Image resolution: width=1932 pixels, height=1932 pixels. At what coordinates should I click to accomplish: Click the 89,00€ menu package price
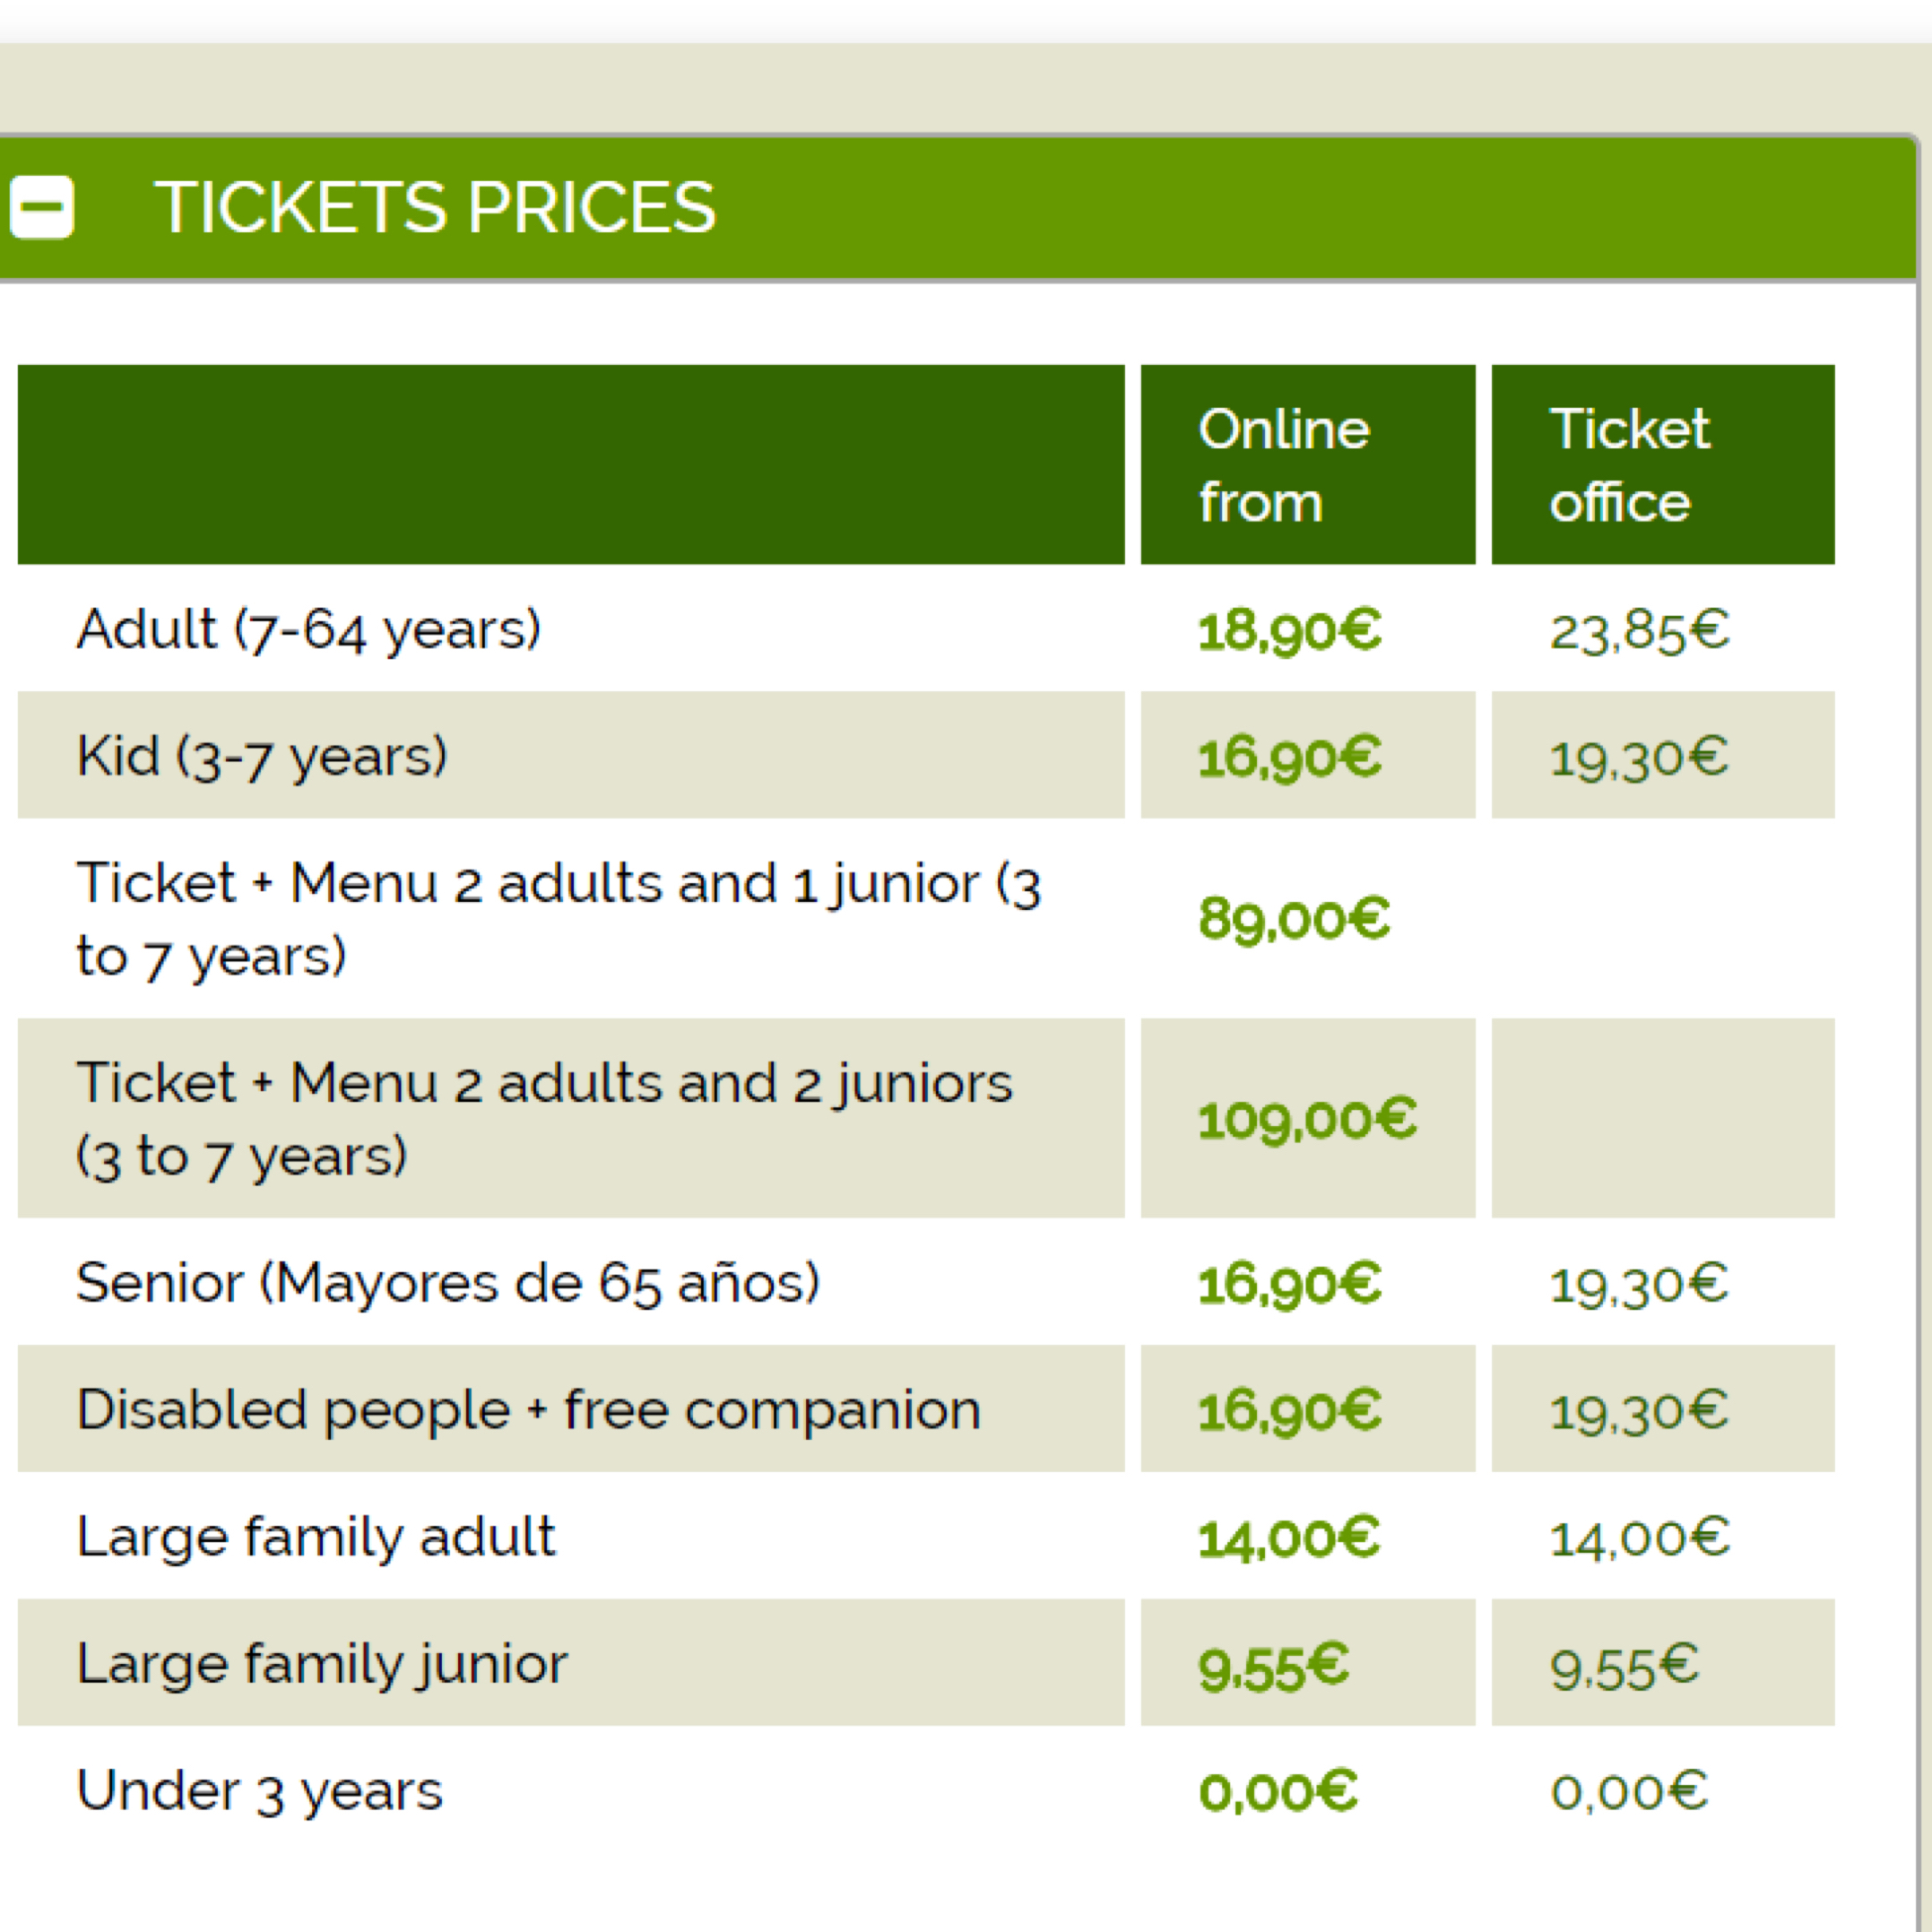pos(1294,918)
